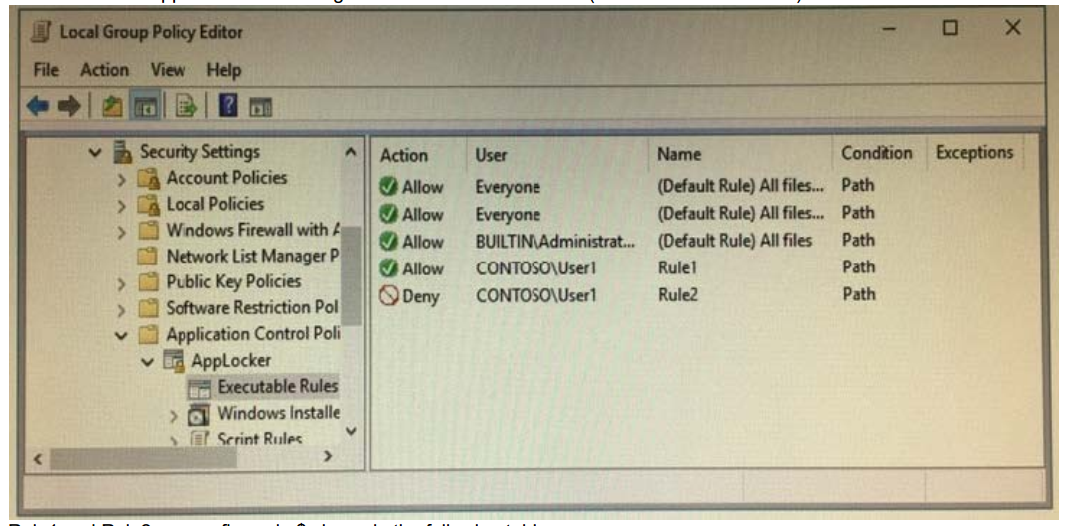Image resolution: width=1068 pixels, height=526 pixels.
Task: Select the (Default Rule) All files name cell
Action: (x=734, y=241)
